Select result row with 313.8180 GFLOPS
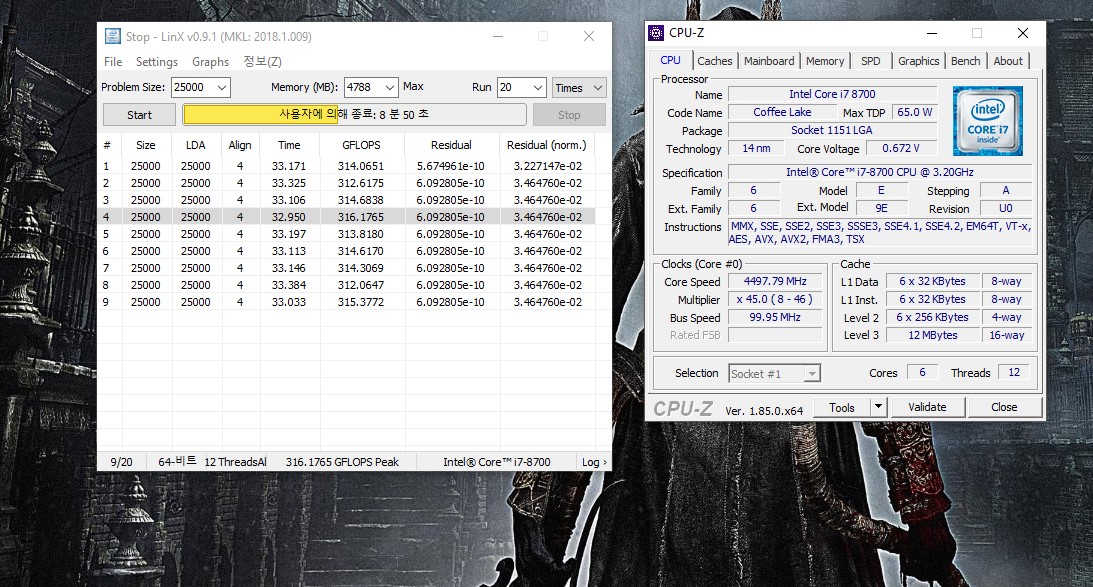 point(346,234)
